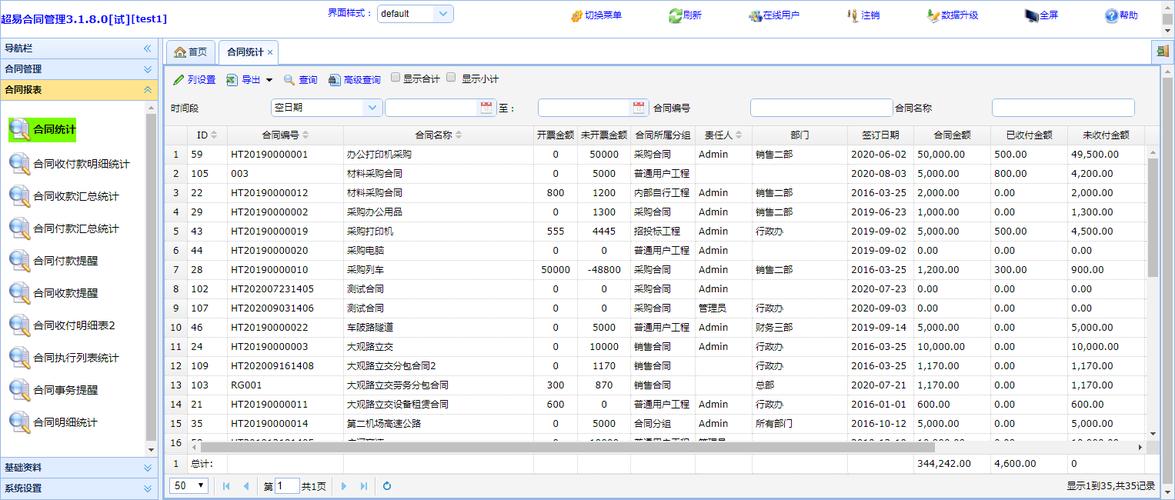
Task: Switch to 全屏 fullscreen mode
Action: (1041, 15)
